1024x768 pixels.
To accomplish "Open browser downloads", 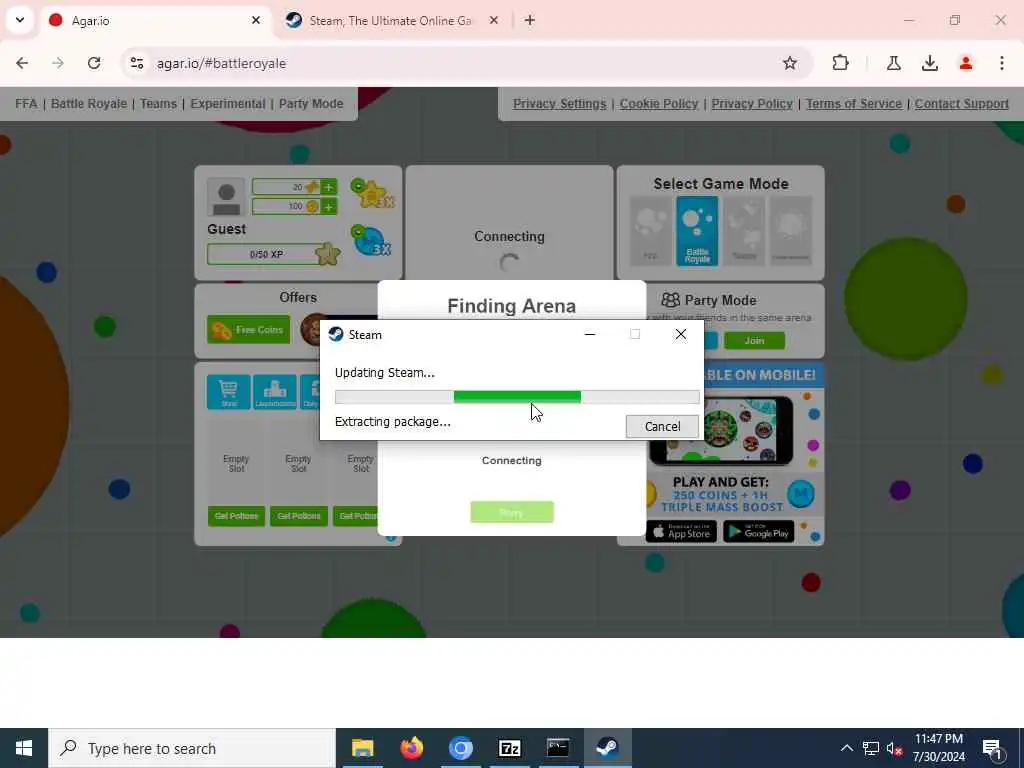I will pos(930,63).
